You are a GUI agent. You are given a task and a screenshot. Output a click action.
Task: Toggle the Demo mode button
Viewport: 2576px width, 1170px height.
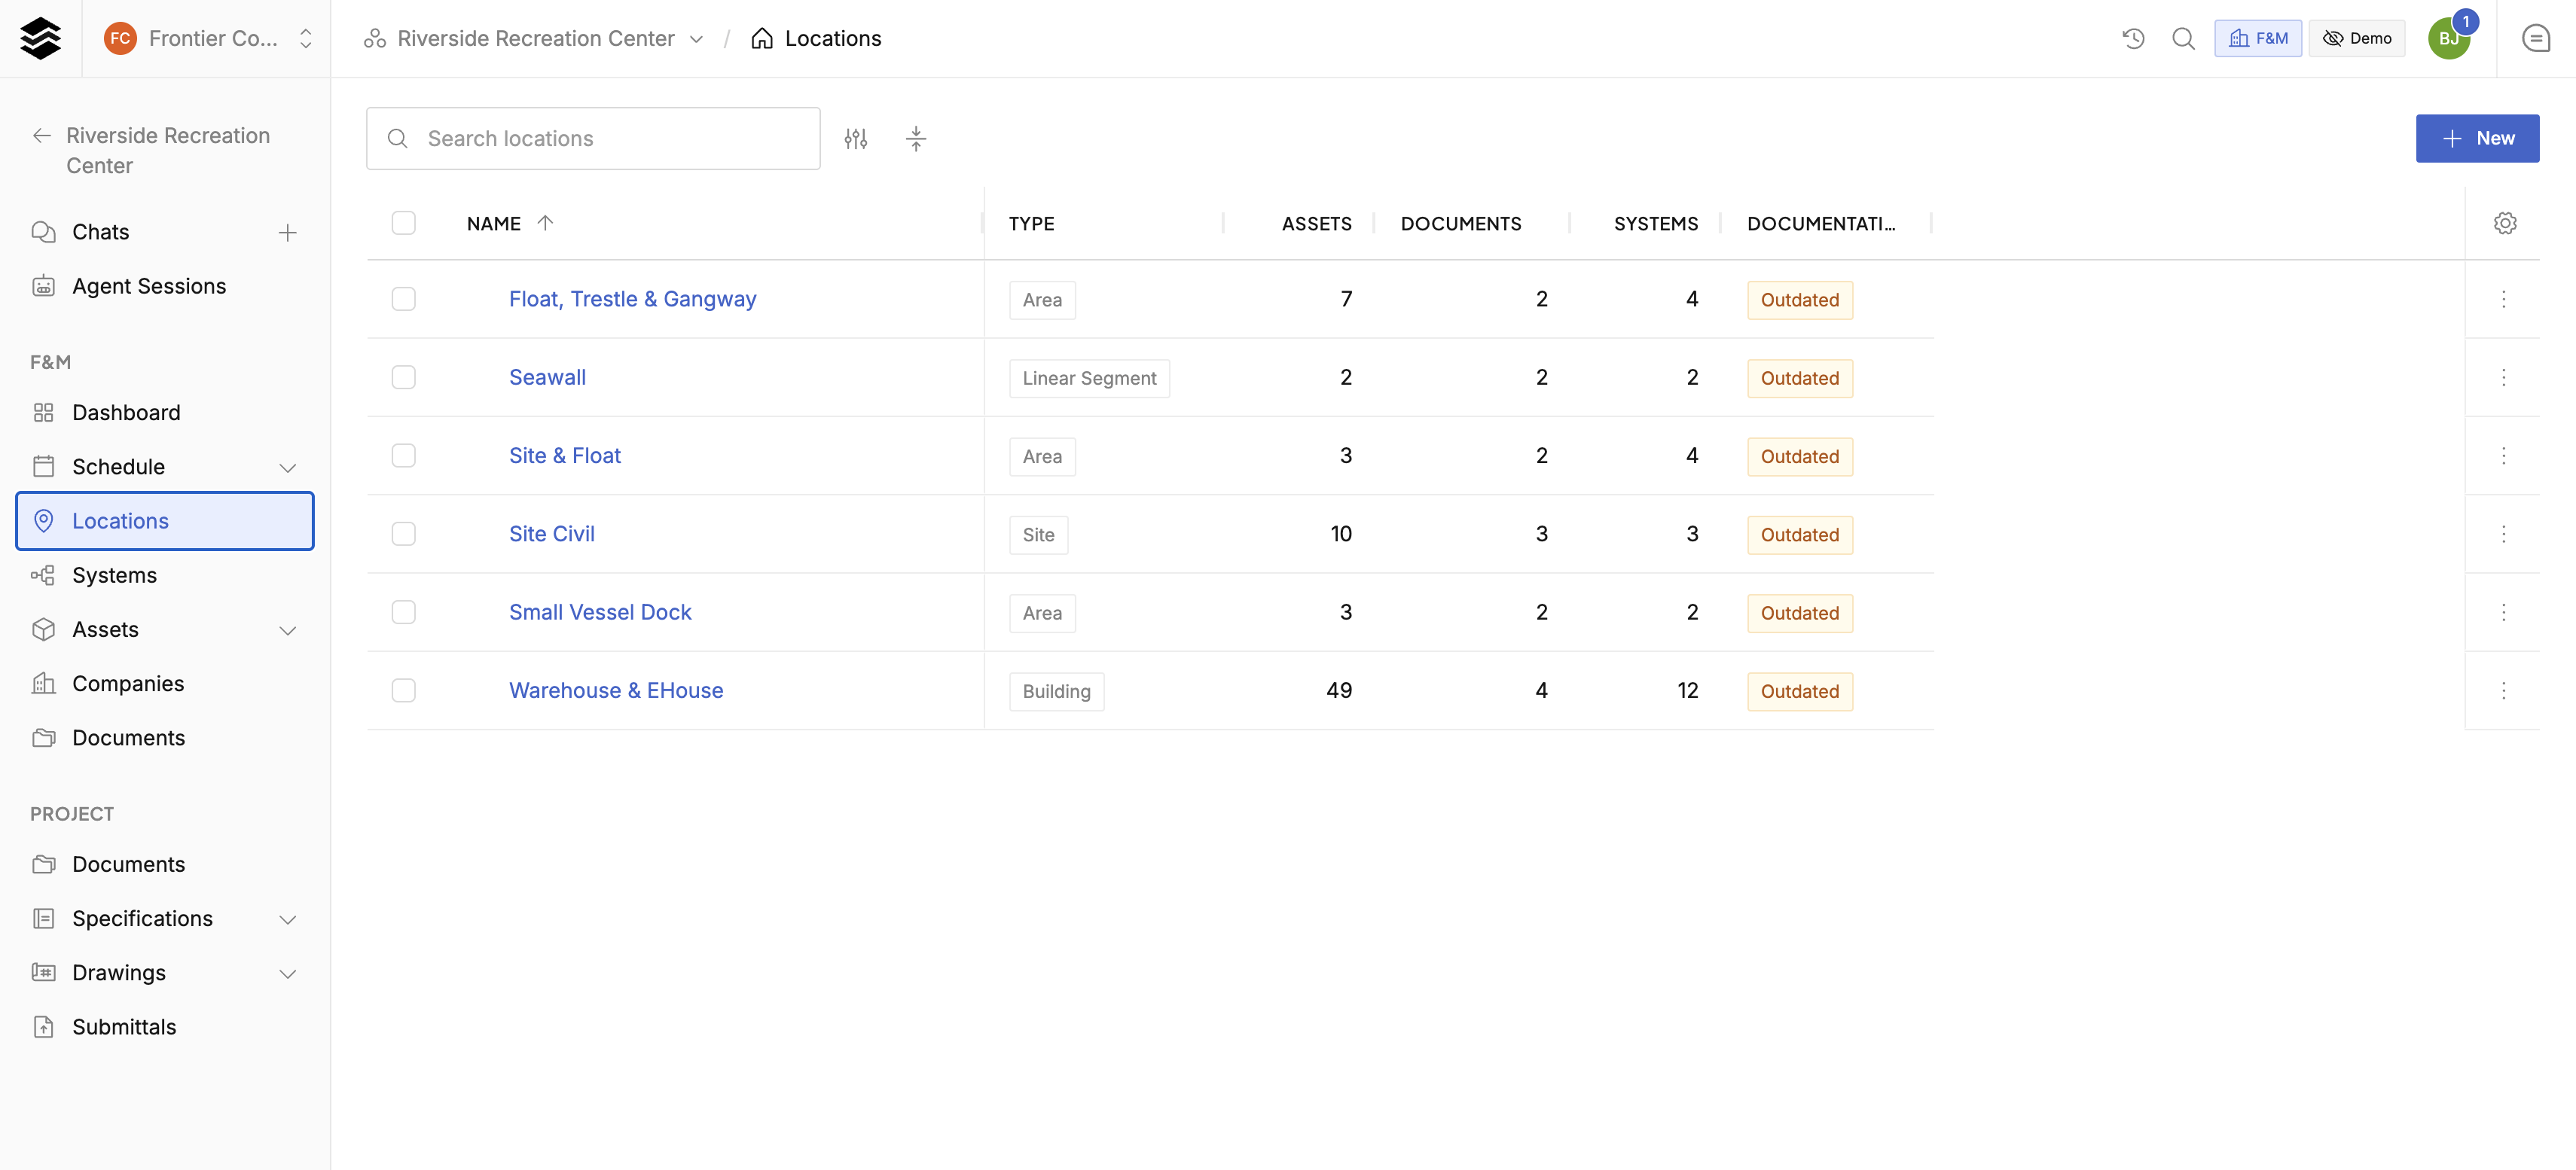[x=2357, y=38]
